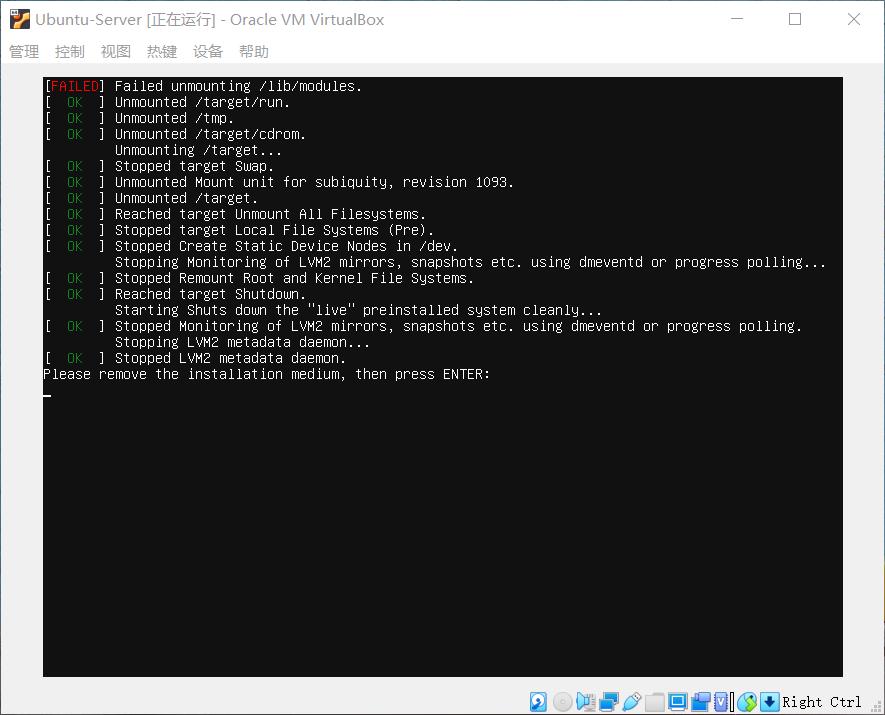Click the optical drives status icon

(560, 702)
